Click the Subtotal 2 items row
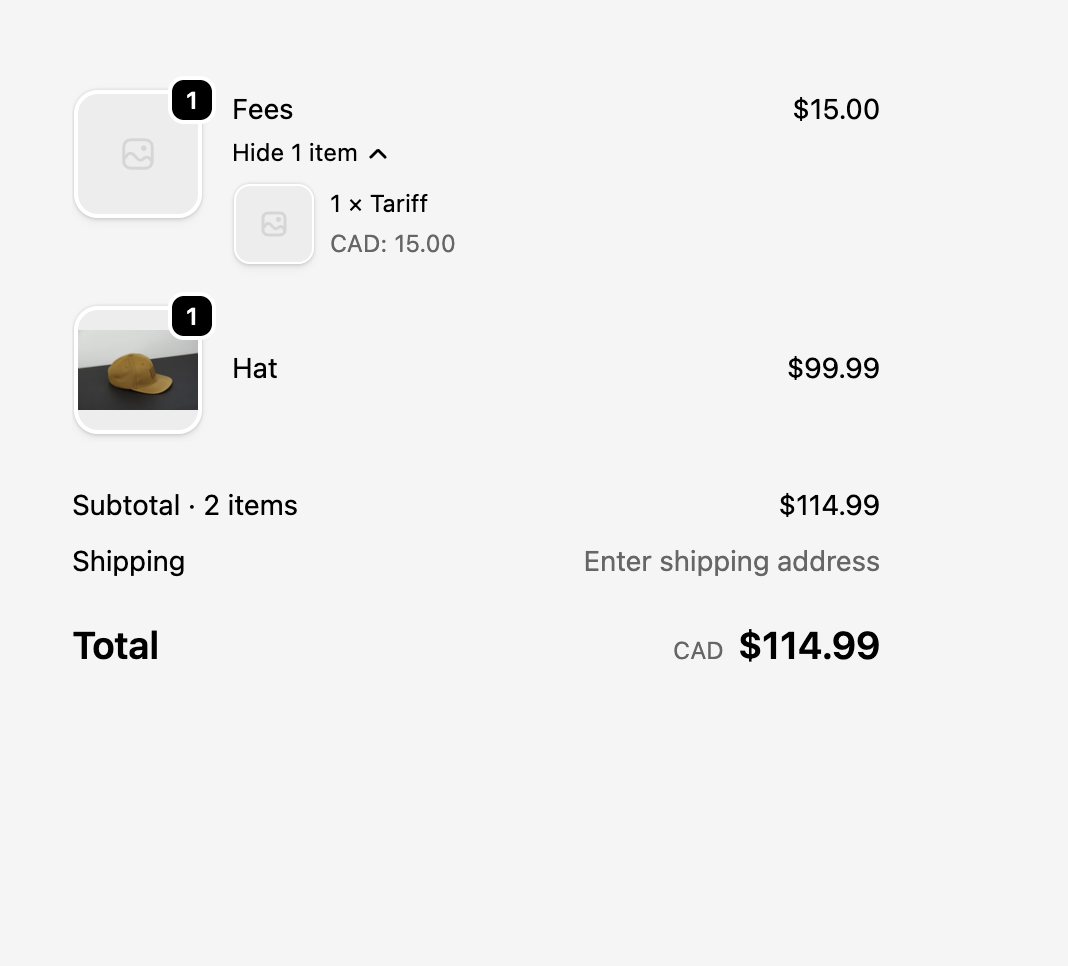 pos(185,505)
